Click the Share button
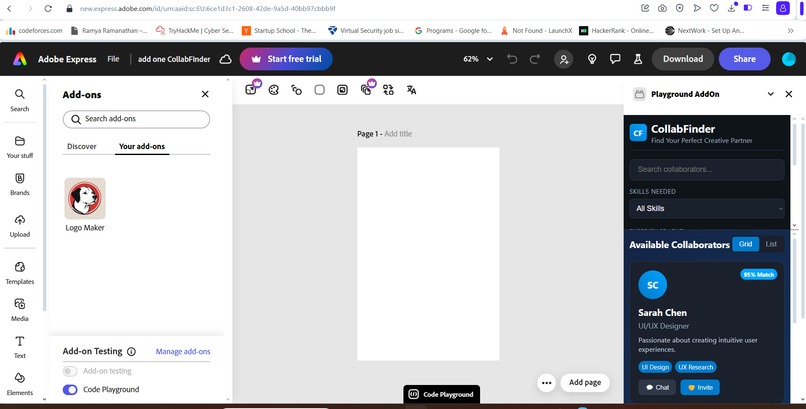This screenshot has width=806, height=409. click(x=744, y=59)
